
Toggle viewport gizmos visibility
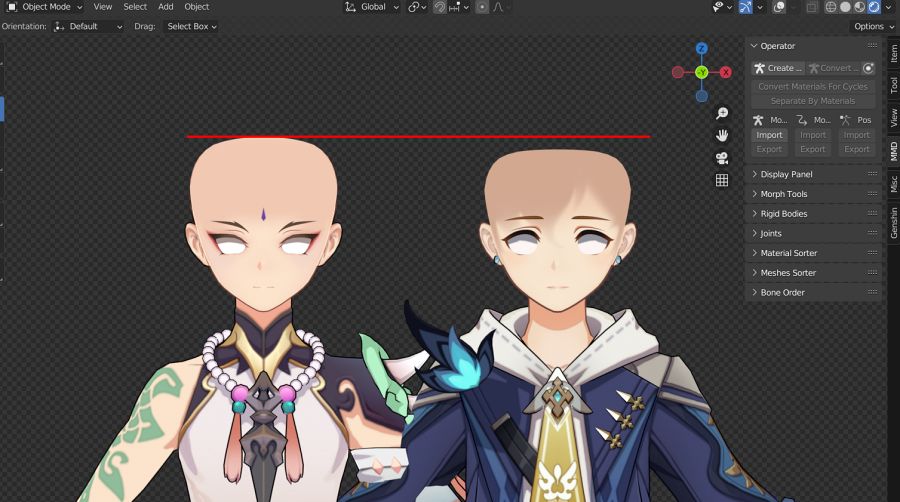745,7
